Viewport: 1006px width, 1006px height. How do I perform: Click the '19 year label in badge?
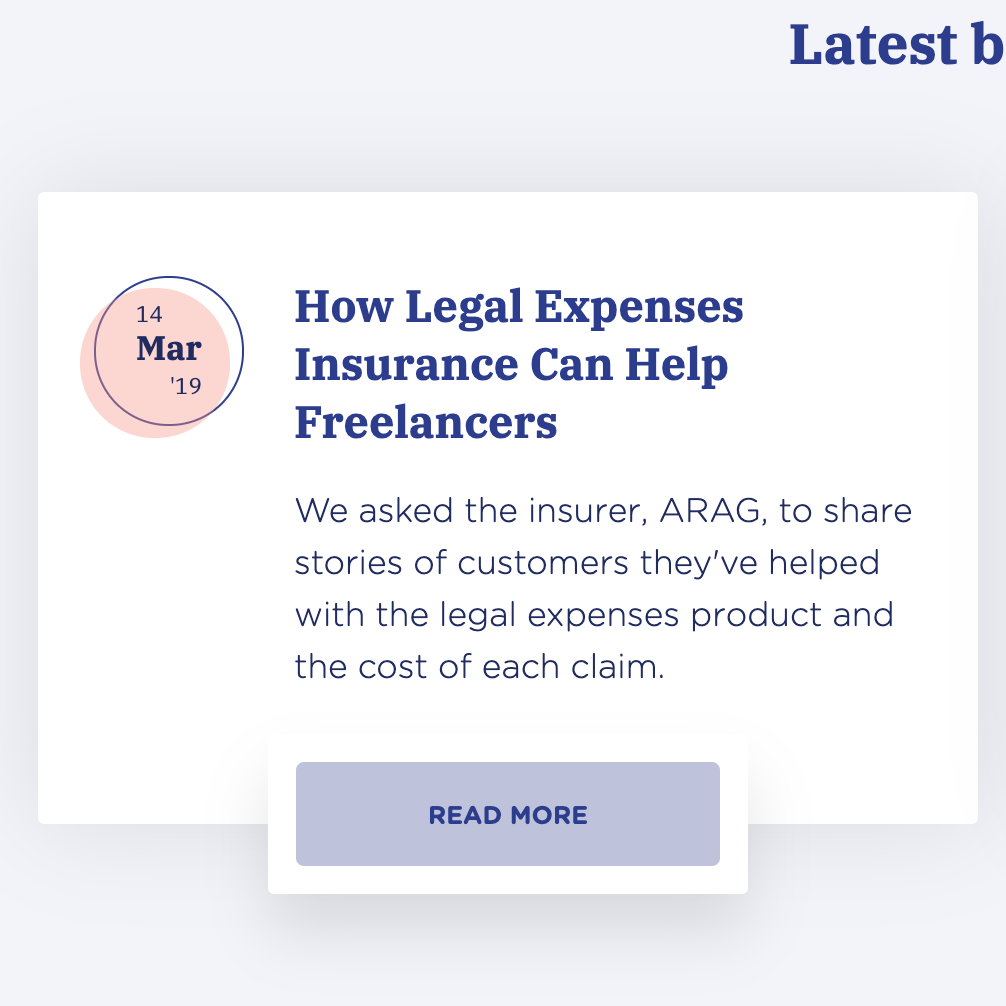pos(186,386)
